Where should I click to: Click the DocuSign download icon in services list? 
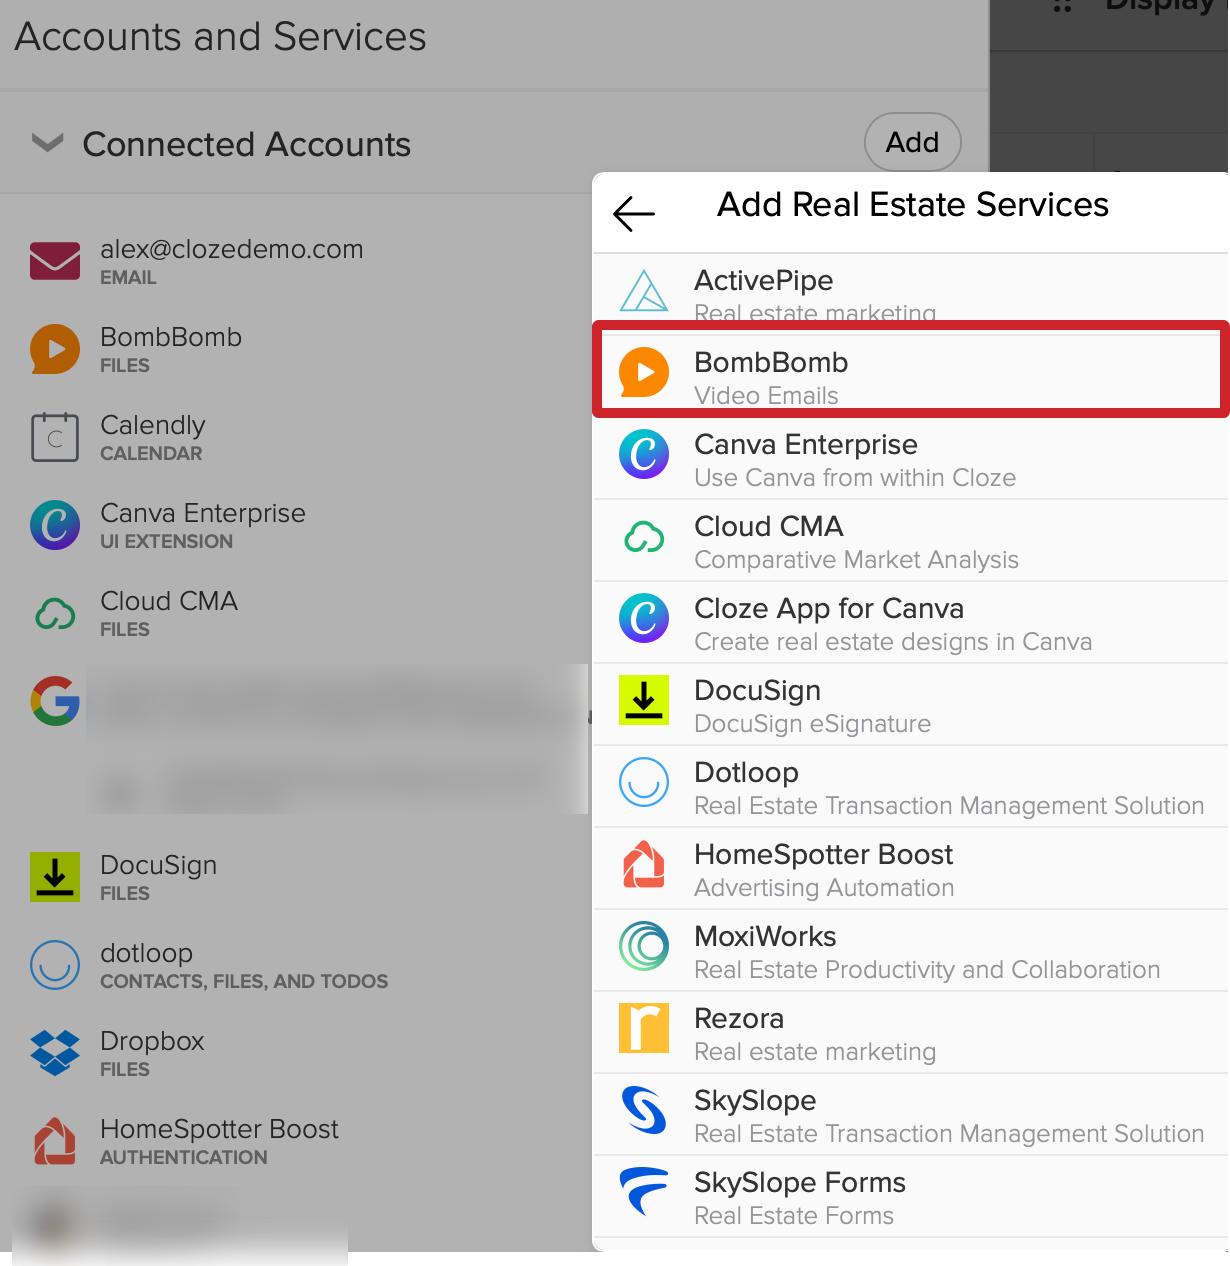(644, 700)
